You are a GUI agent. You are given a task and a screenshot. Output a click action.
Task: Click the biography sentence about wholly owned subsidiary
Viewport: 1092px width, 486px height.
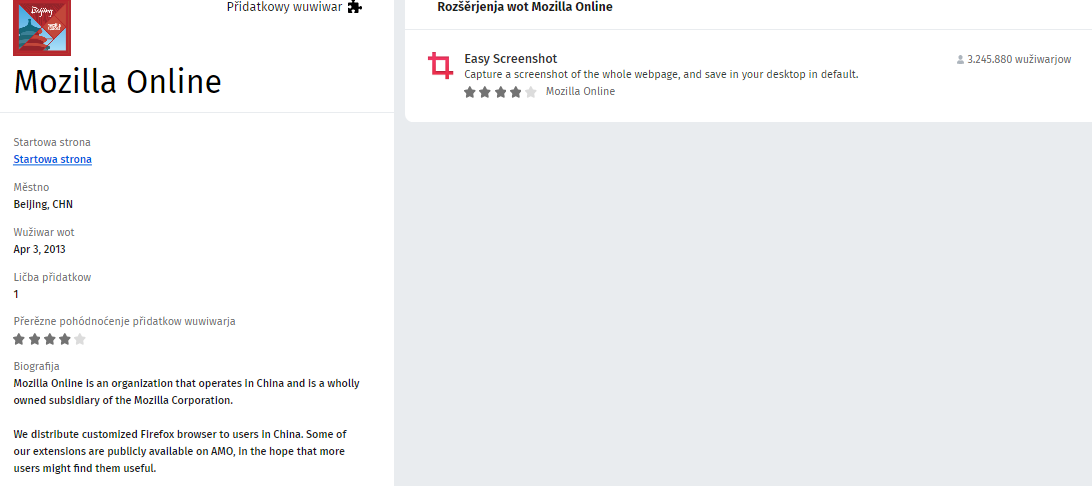[x=187, y=392]
